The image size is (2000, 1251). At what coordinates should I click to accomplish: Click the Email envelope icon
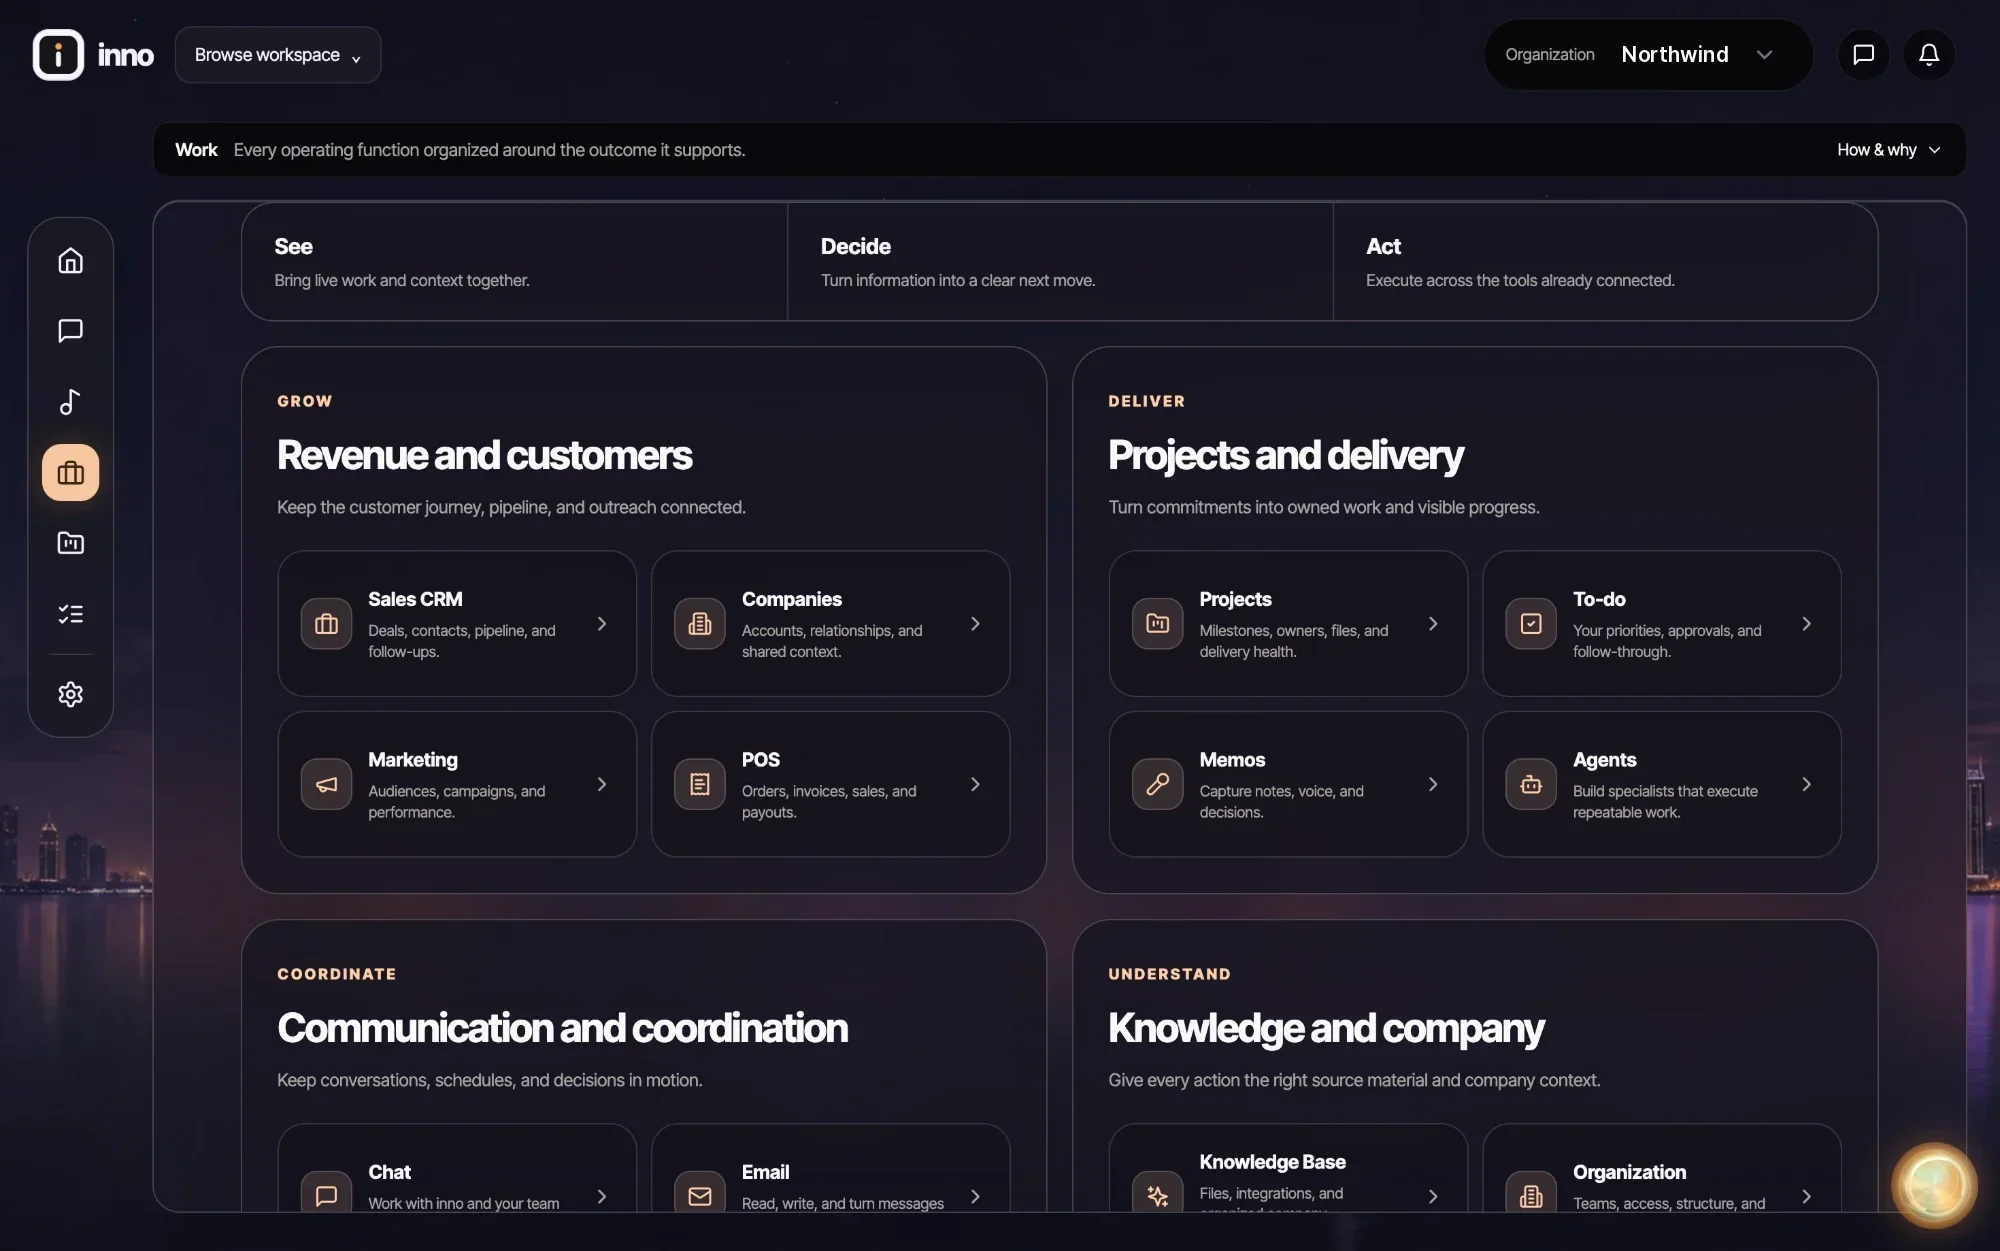(x=700, y=1196)
